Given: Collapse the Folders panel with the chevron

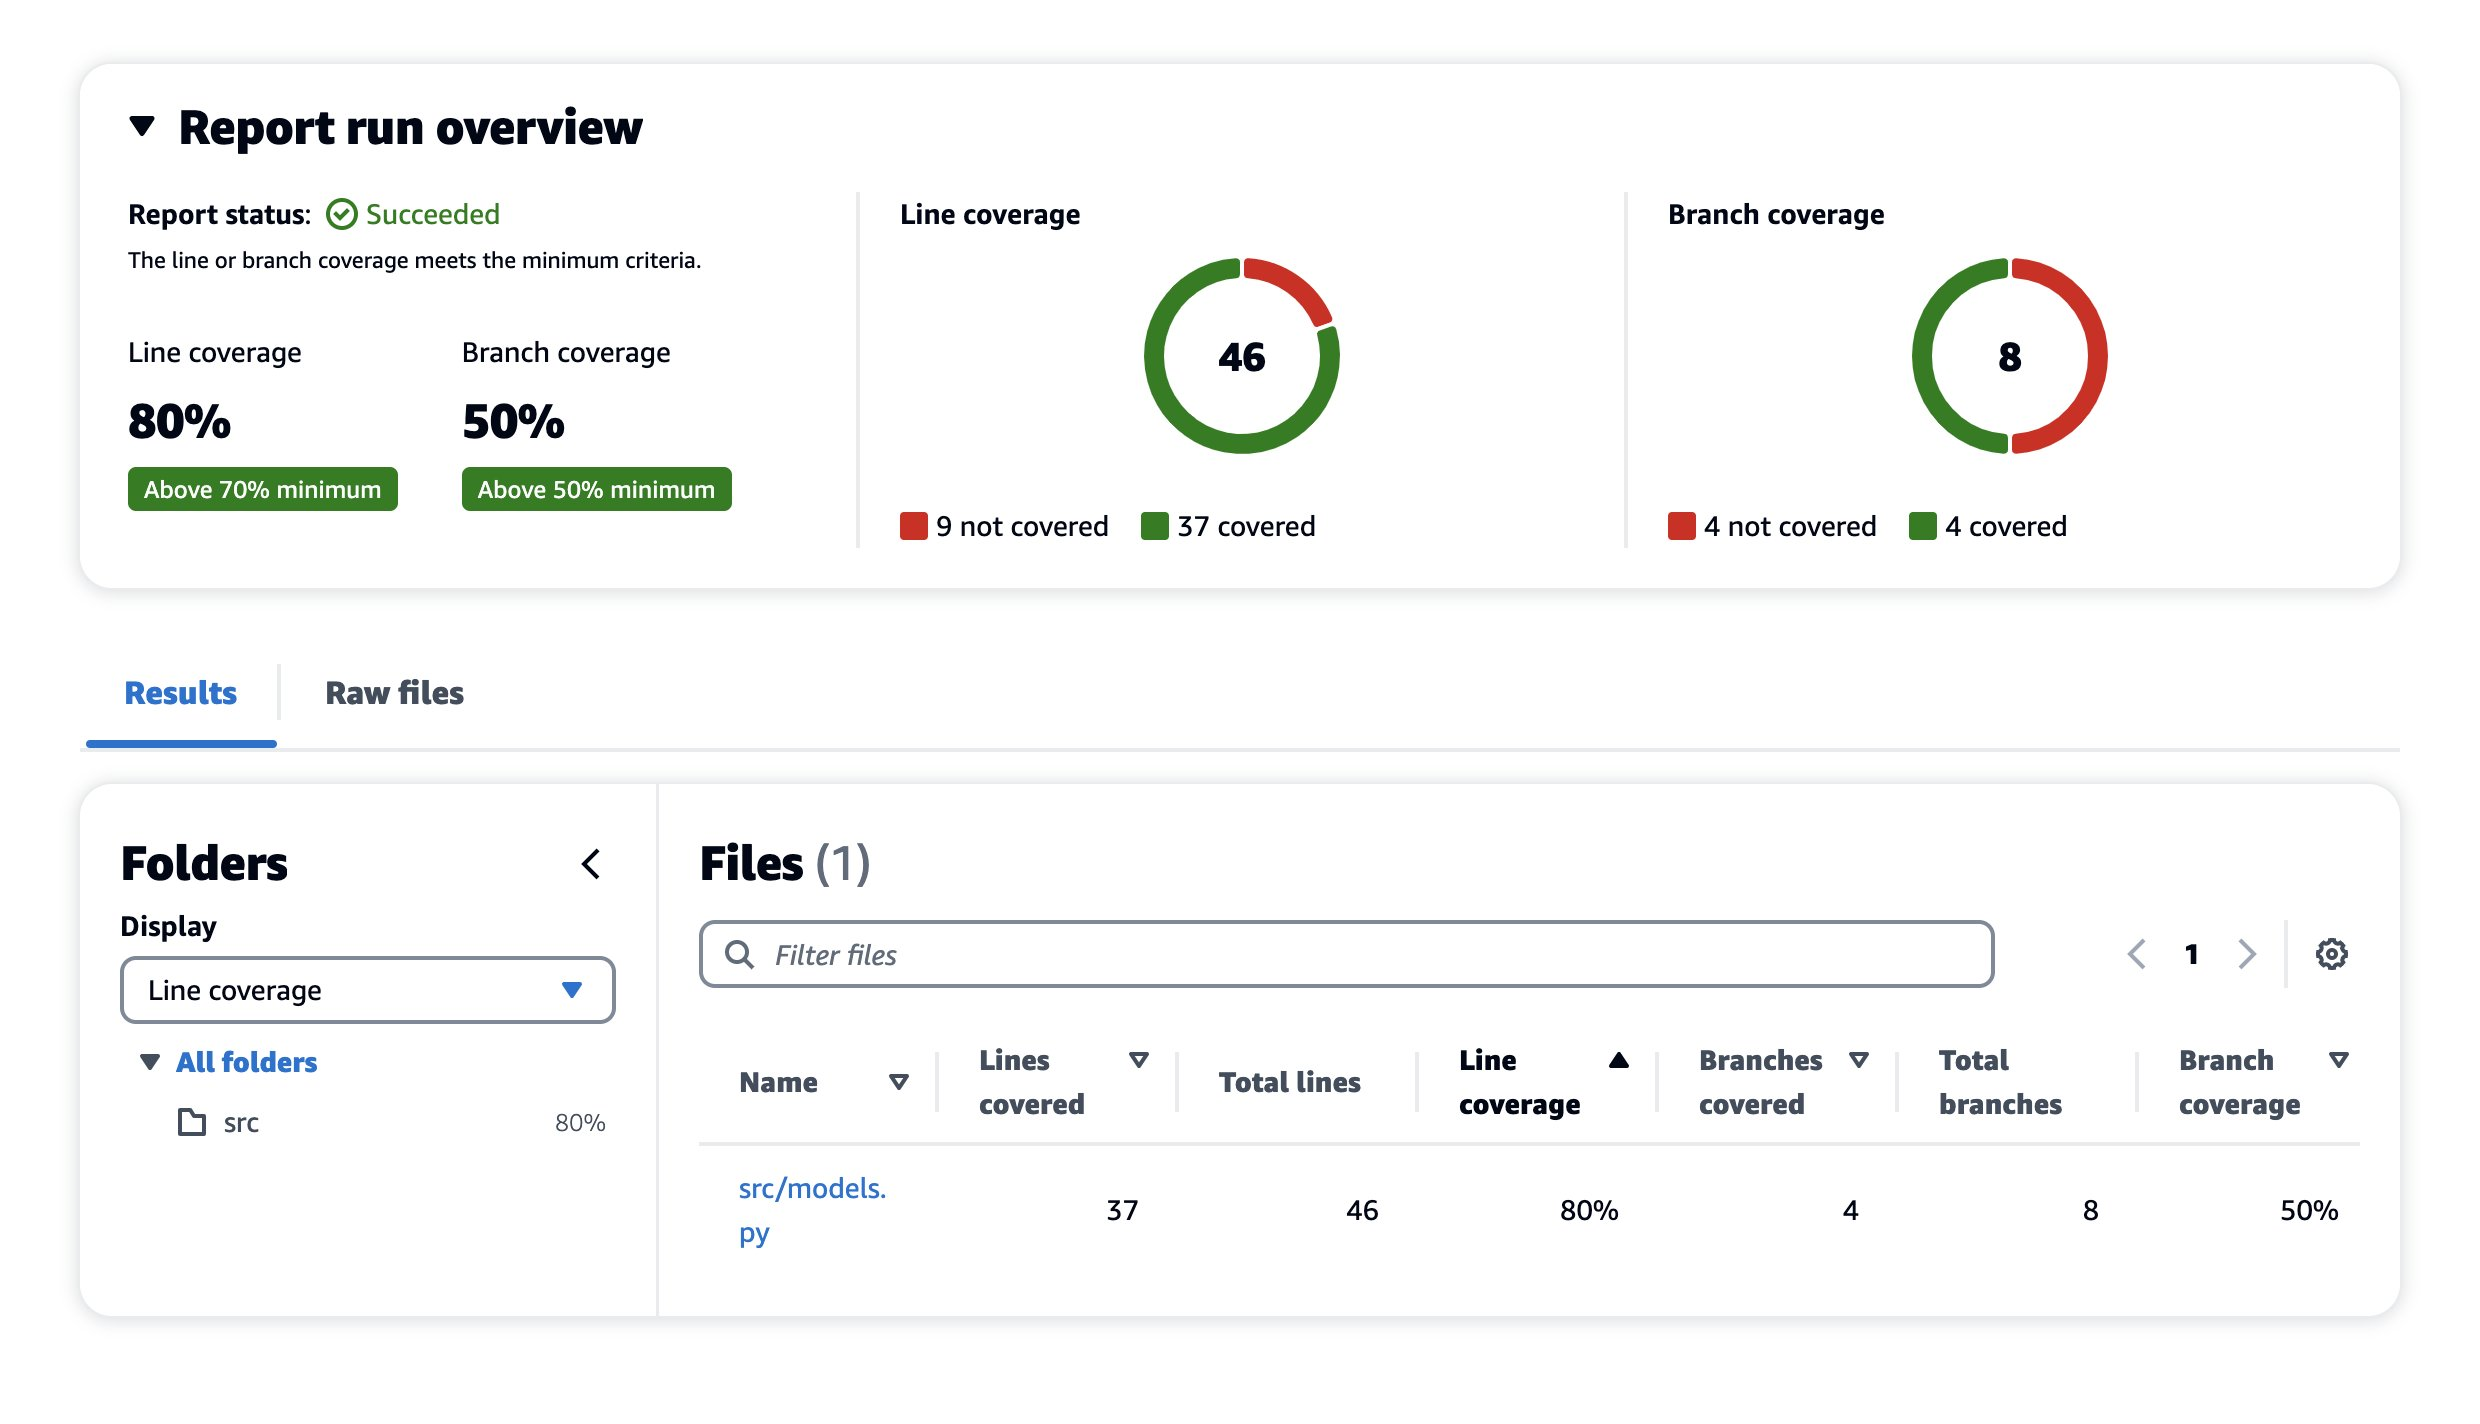Looking at the screenshot, I should [x=591, y=864].
